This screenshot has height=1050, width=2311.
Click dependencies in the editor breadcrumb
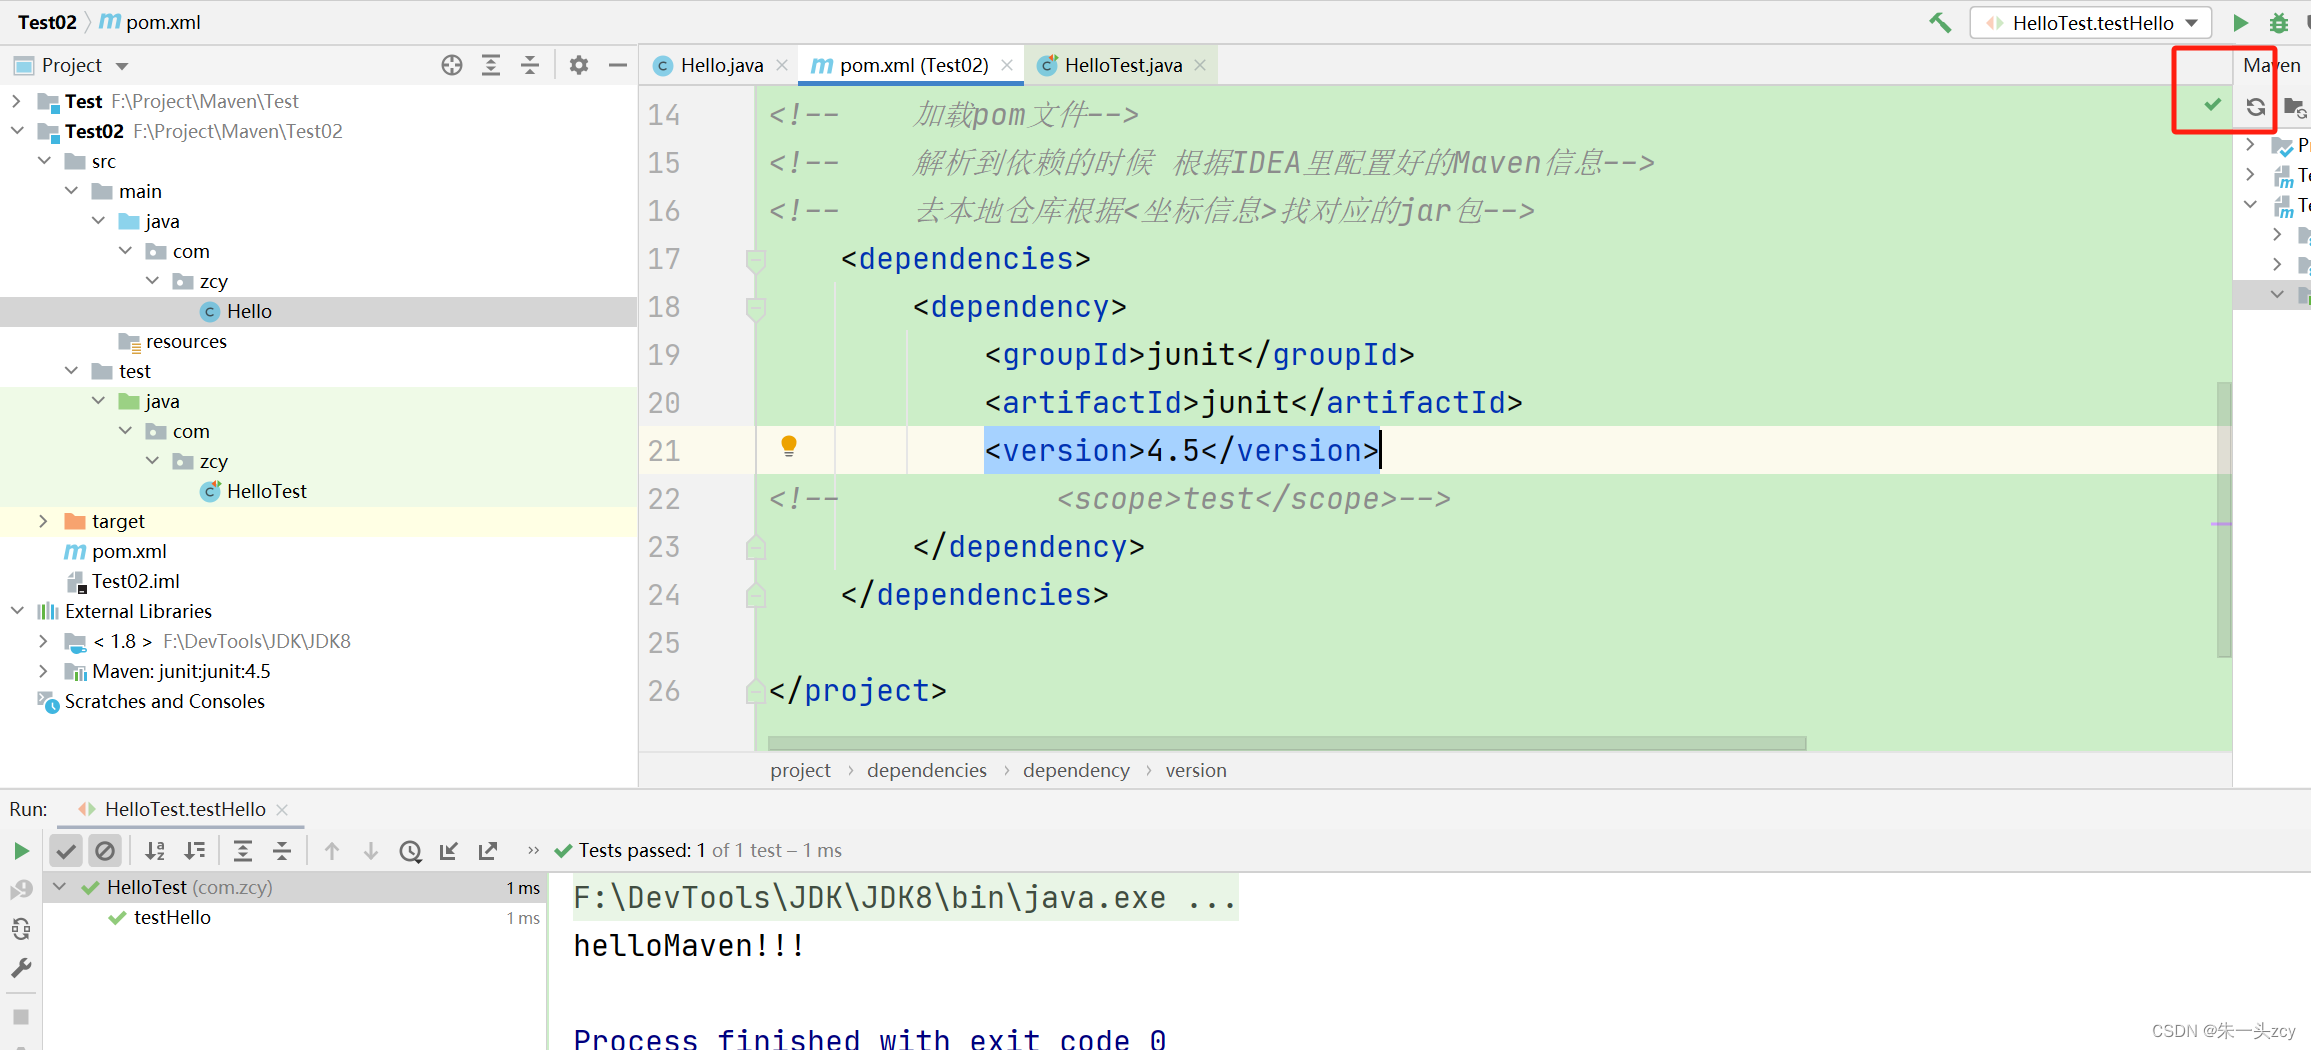point(926,770)
